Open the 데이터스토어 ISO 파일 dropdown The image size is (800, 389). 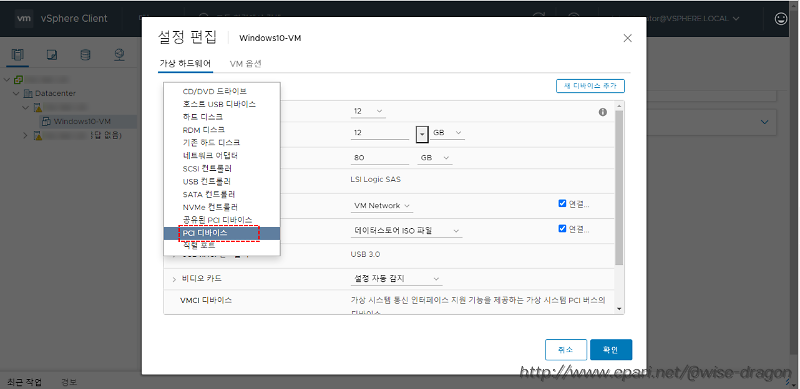(407, 231)
